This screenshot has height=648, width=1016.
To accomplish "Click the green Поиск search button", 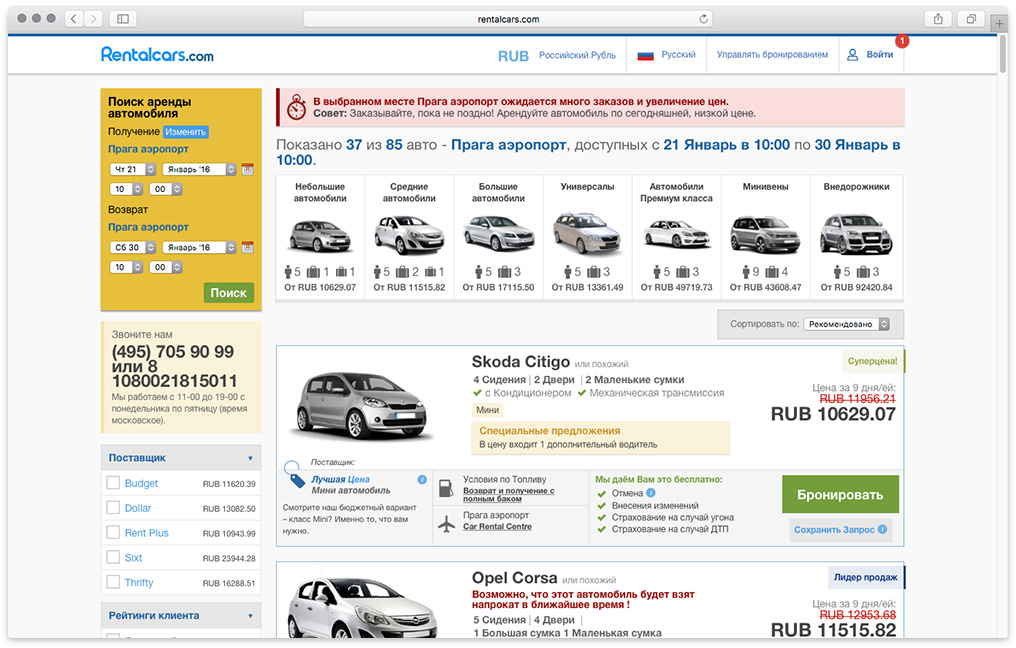I will pyautogui.click(x=228, y=292).
